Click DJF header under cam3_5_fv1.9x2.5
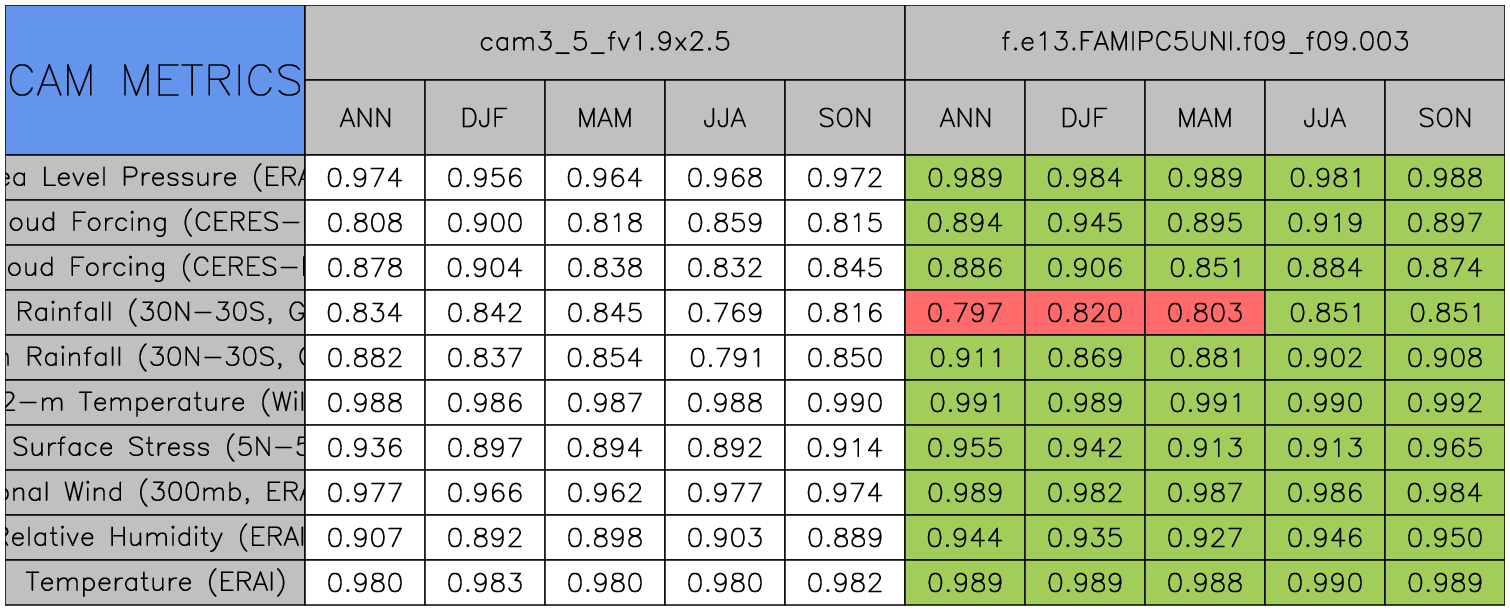The height and width of the screenshot is (611, 1510). (484, 118)
